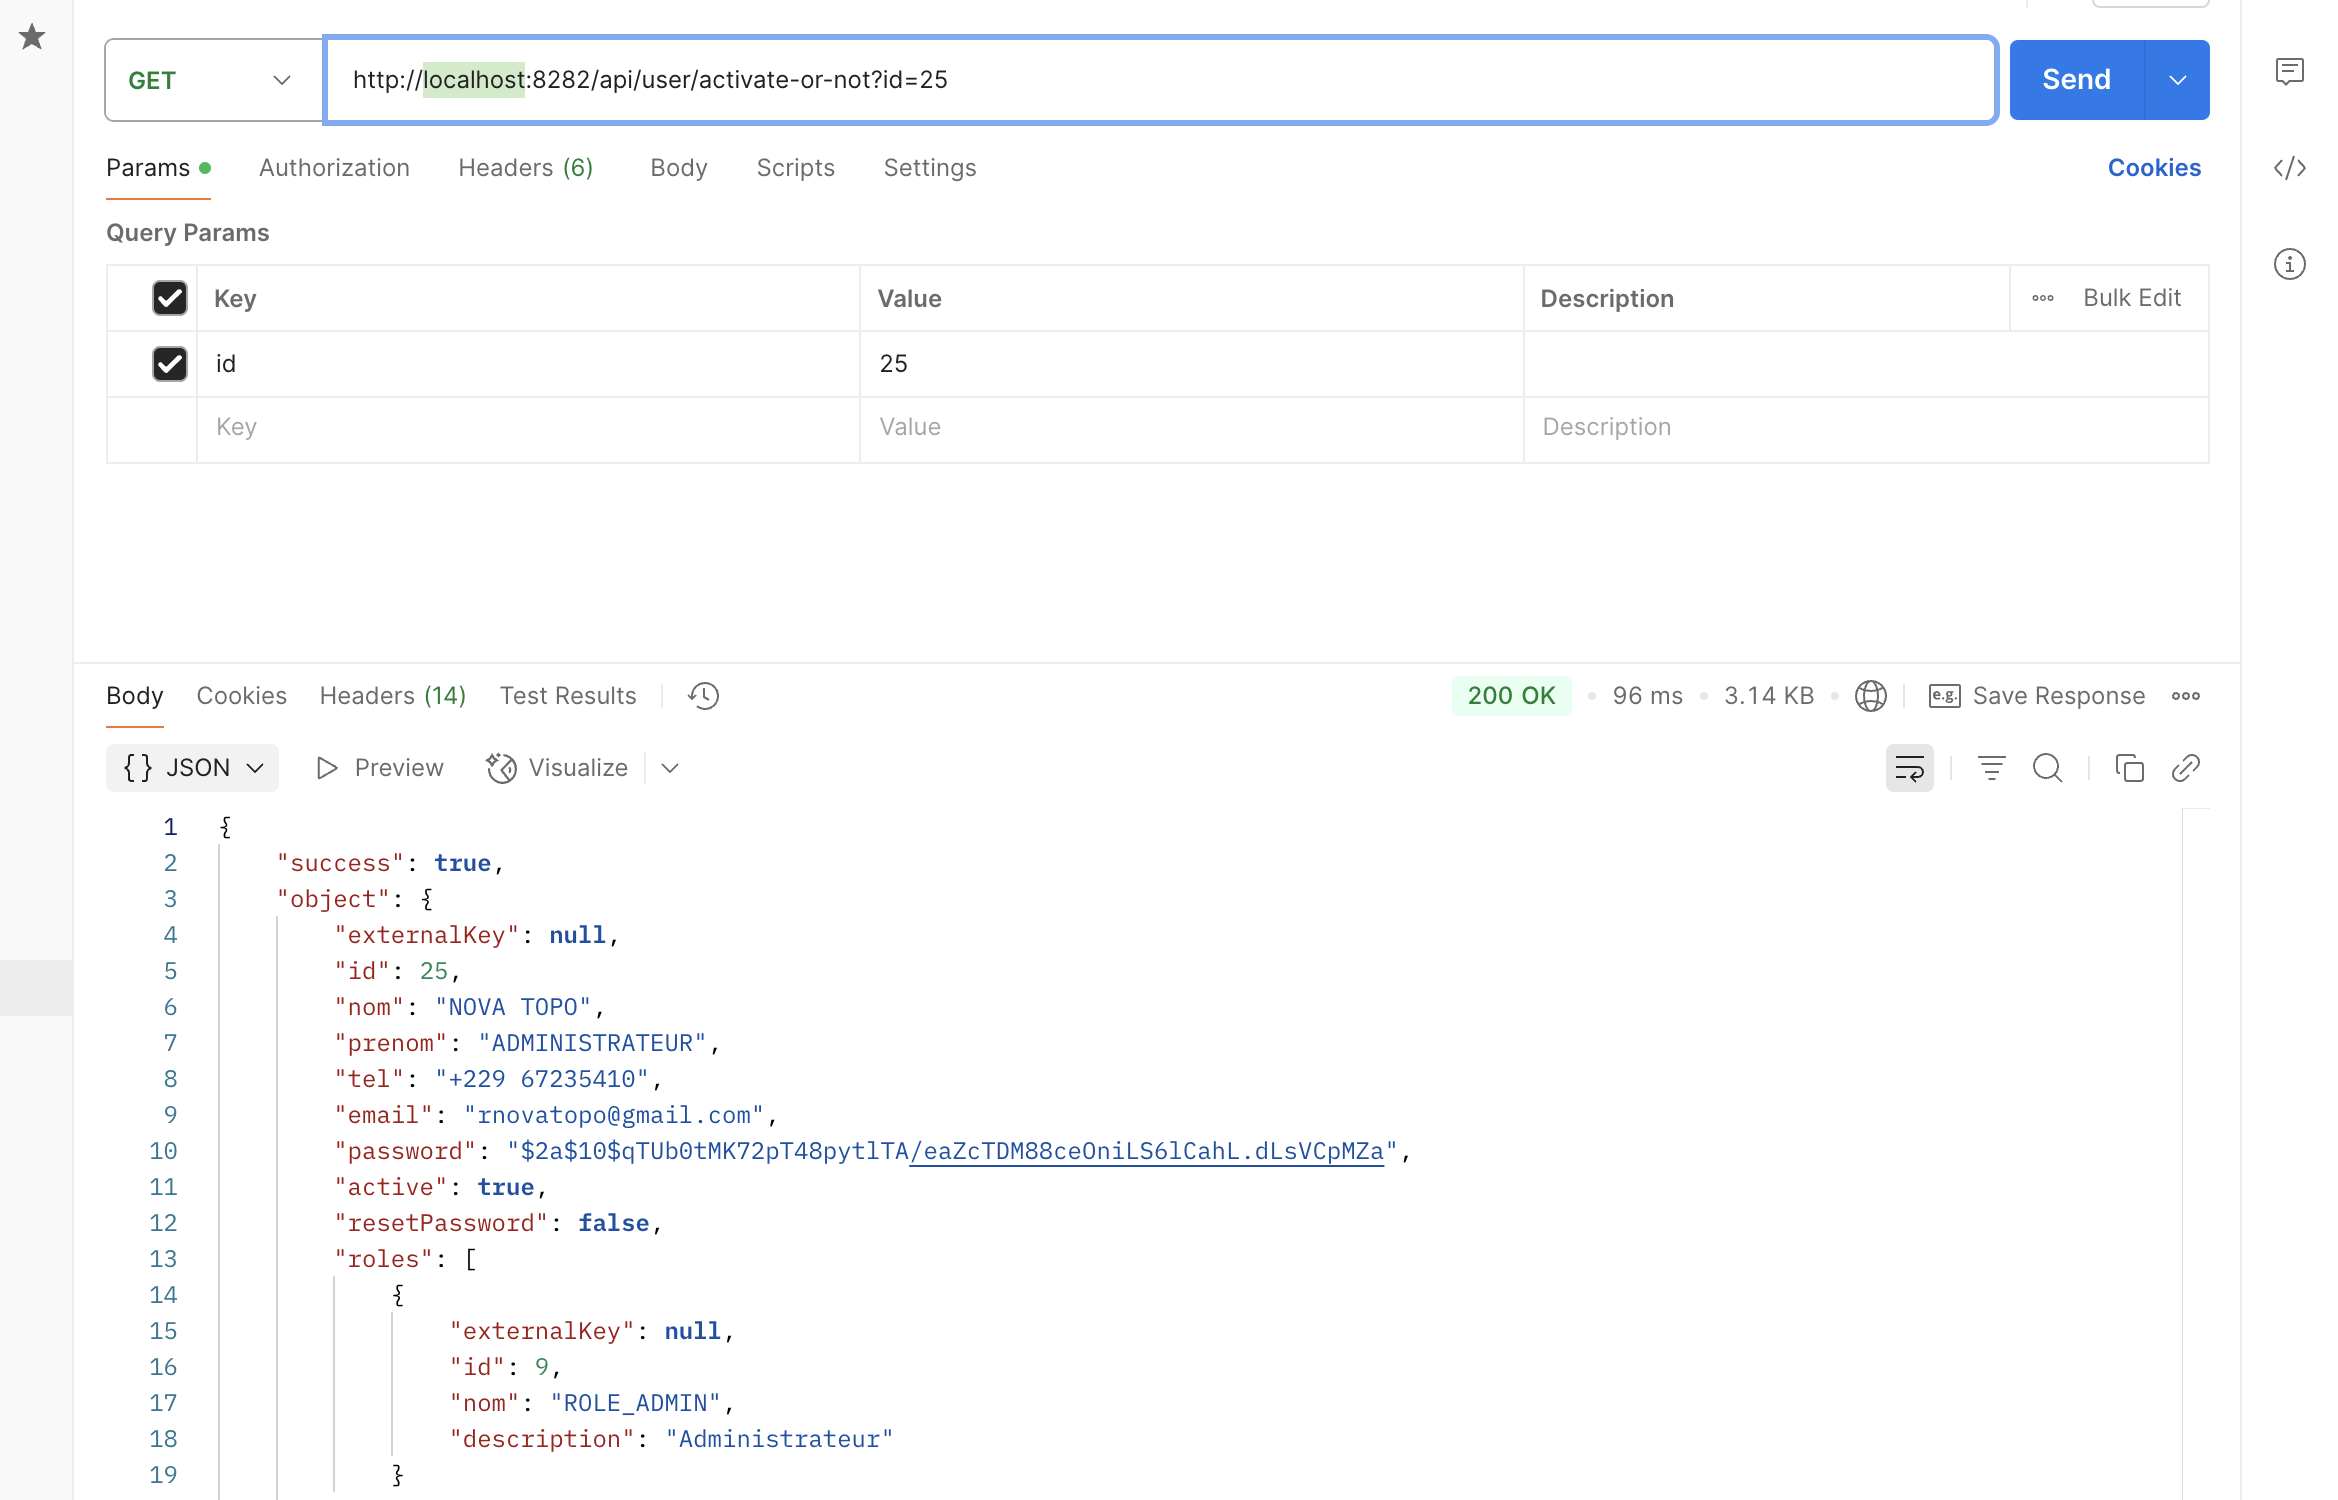Viewport: 2338px width, 1500px height.
Task: Toggle the select-all params header checkbox
Action: [170, 298]
